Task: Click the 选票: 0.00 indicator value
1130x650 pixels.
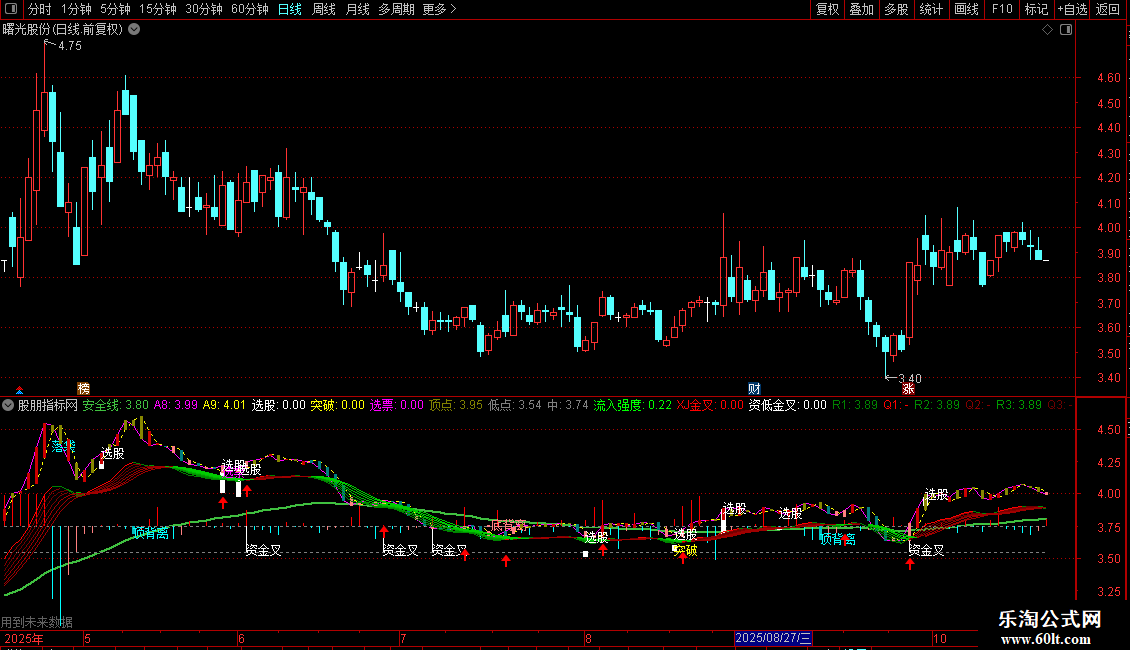Action: click(x=397, y=405)
